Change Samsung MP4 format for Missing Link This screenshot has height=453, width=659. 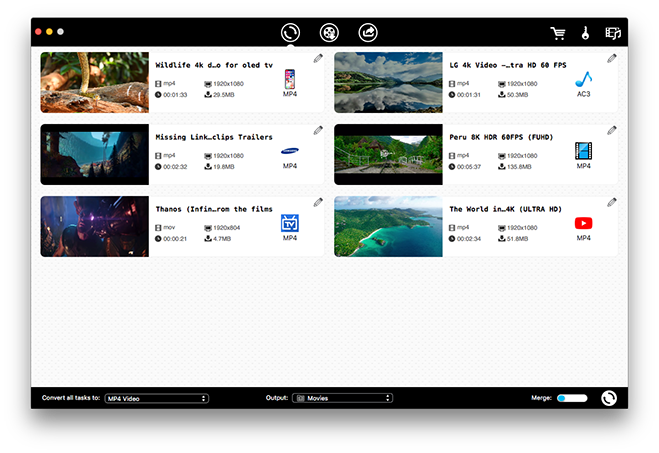290,158
